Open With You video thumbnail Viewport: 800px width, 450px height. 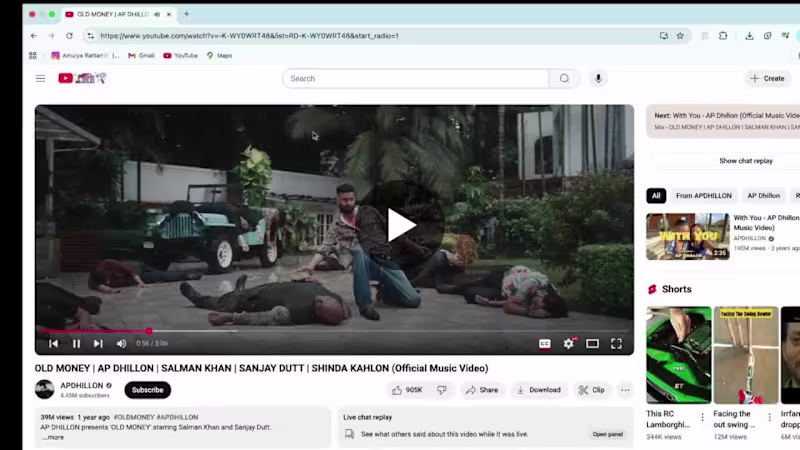point(688,236)
